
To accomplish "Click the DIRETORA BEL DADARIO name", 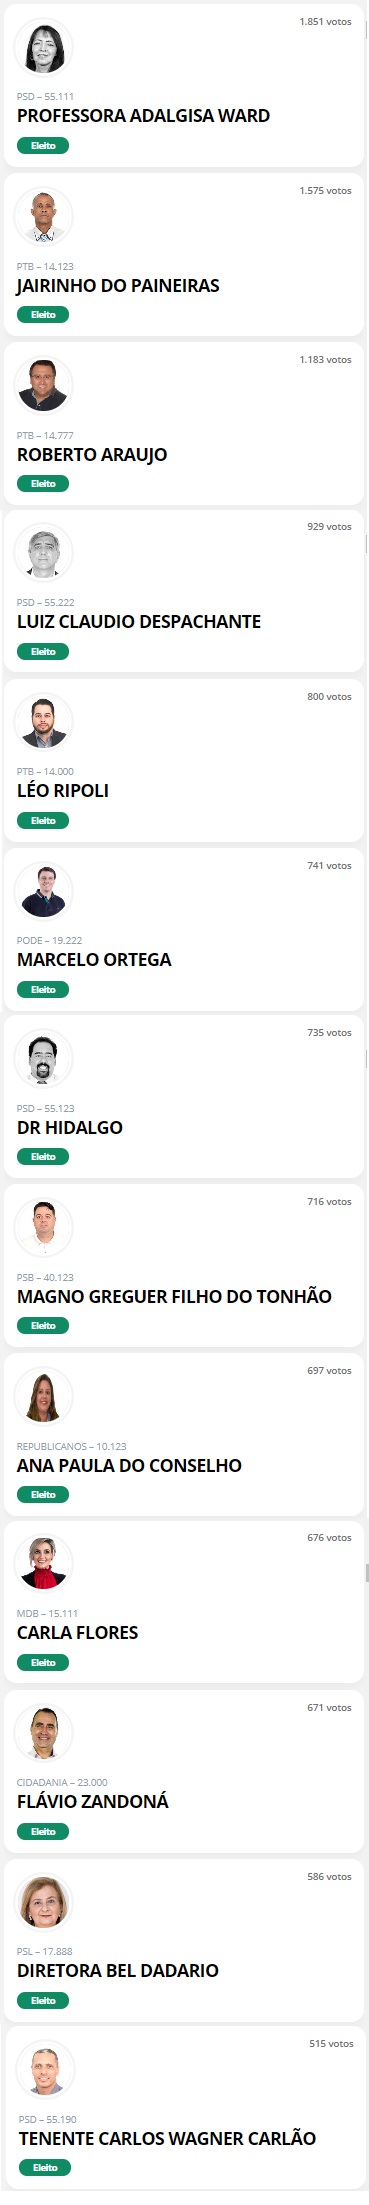I will tap(118, 1971).
